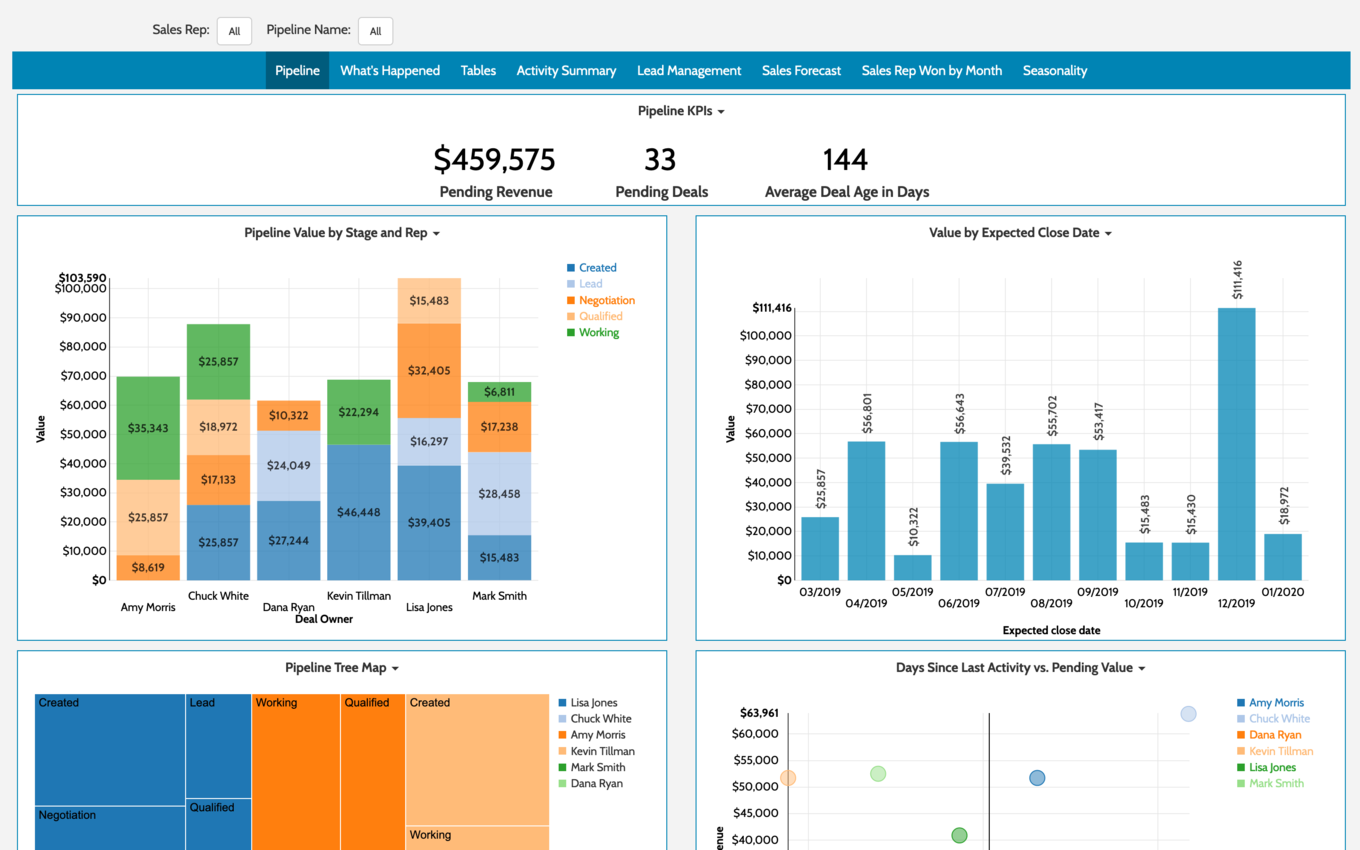Open Value by Expected Close Date menu

(x=1020, y=233)
